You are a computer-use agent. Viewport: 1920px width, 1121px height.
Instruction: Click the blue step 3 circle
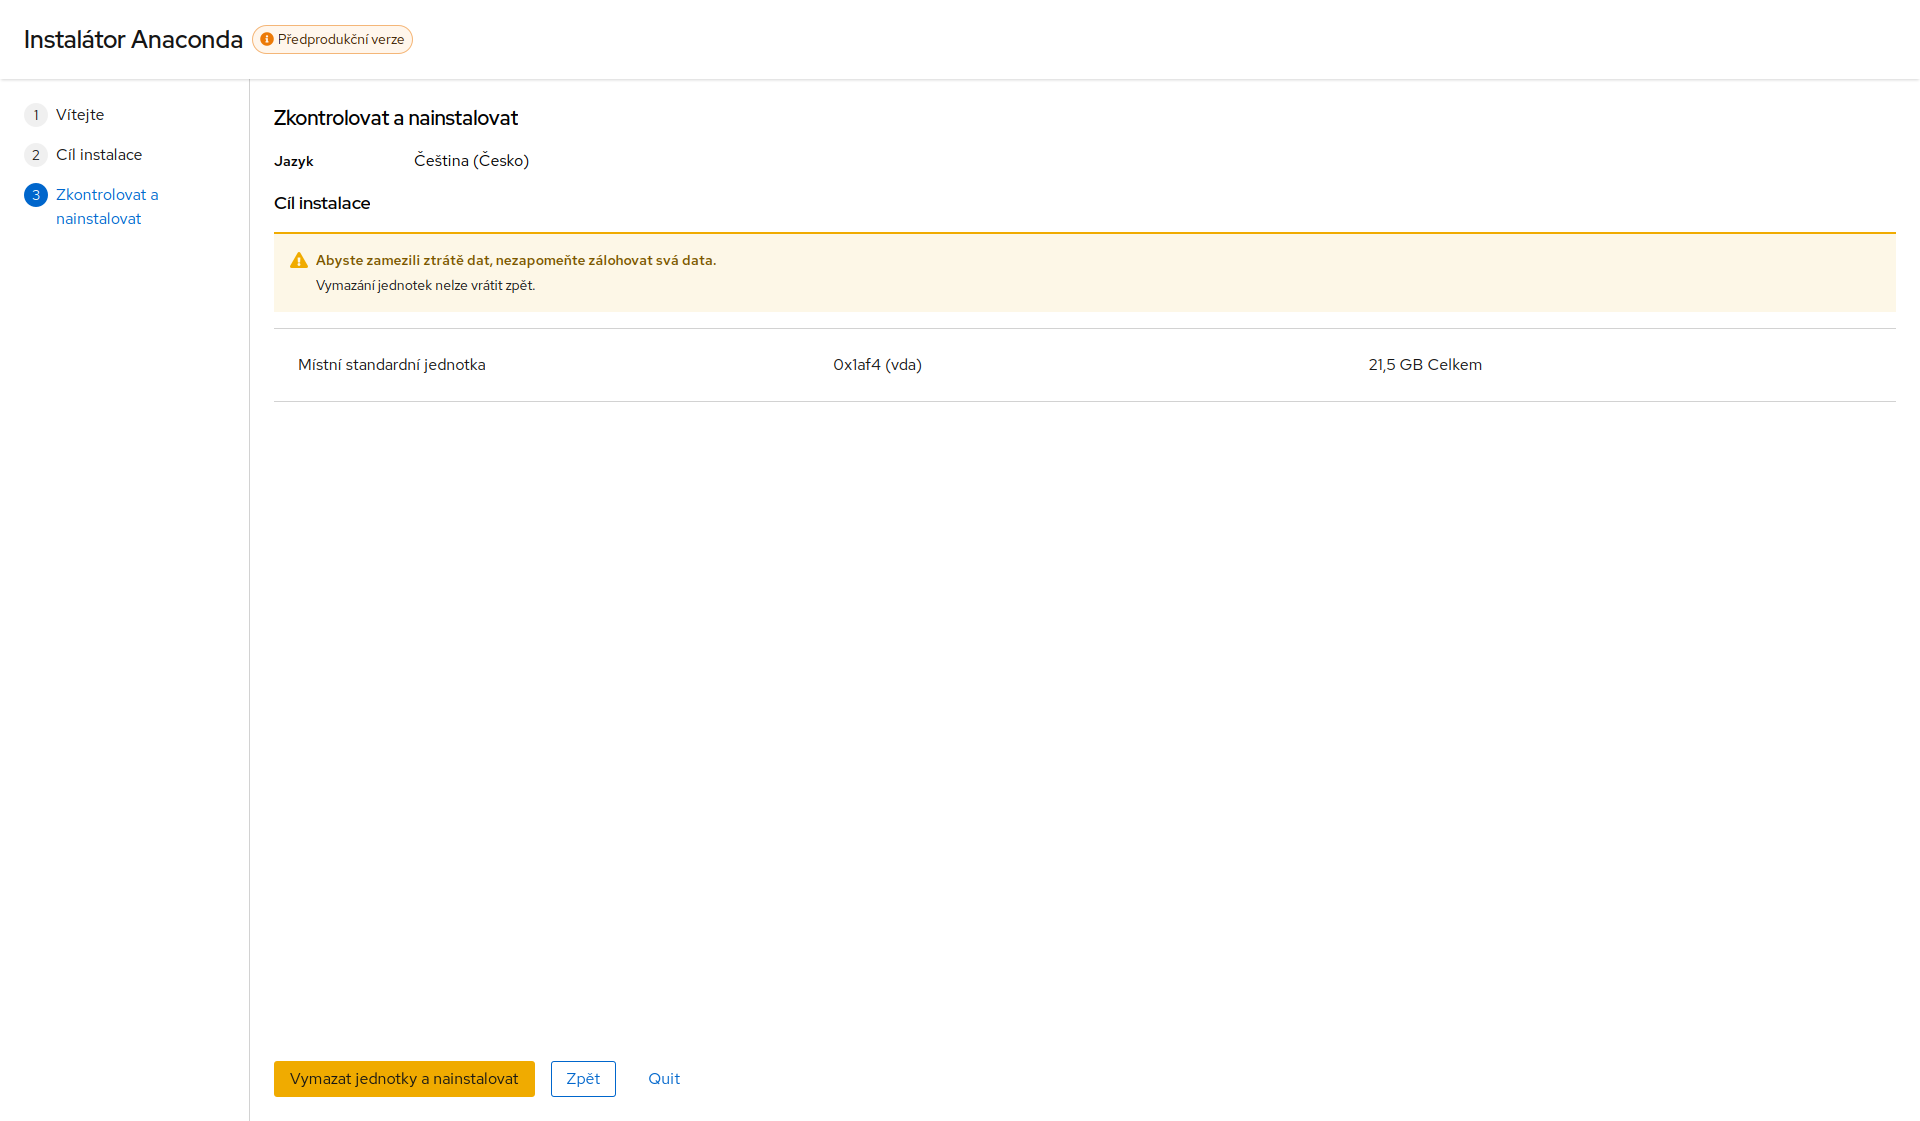pos(36,195)
